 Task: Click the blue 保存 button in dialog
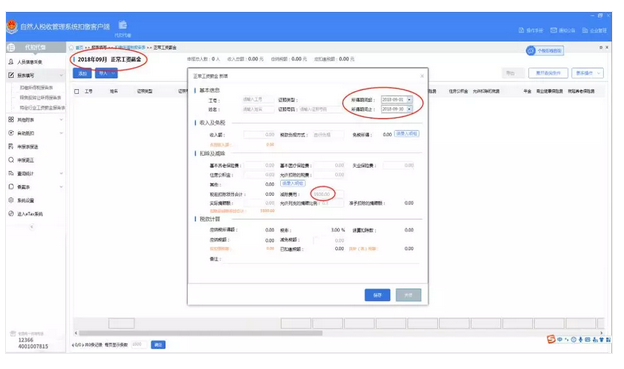[377, 295]
